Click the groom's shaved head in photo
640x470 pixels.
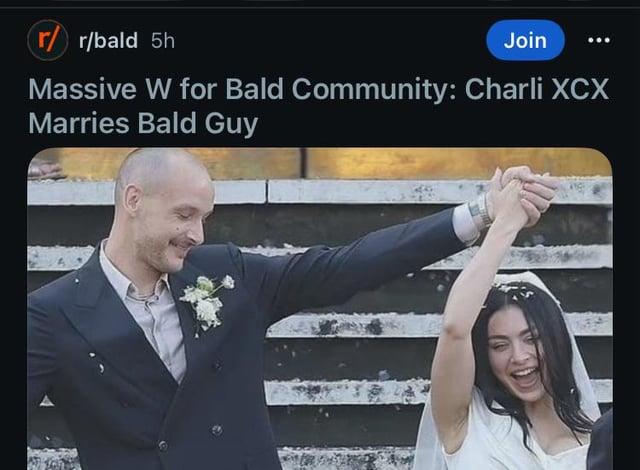tap(161, 173)
